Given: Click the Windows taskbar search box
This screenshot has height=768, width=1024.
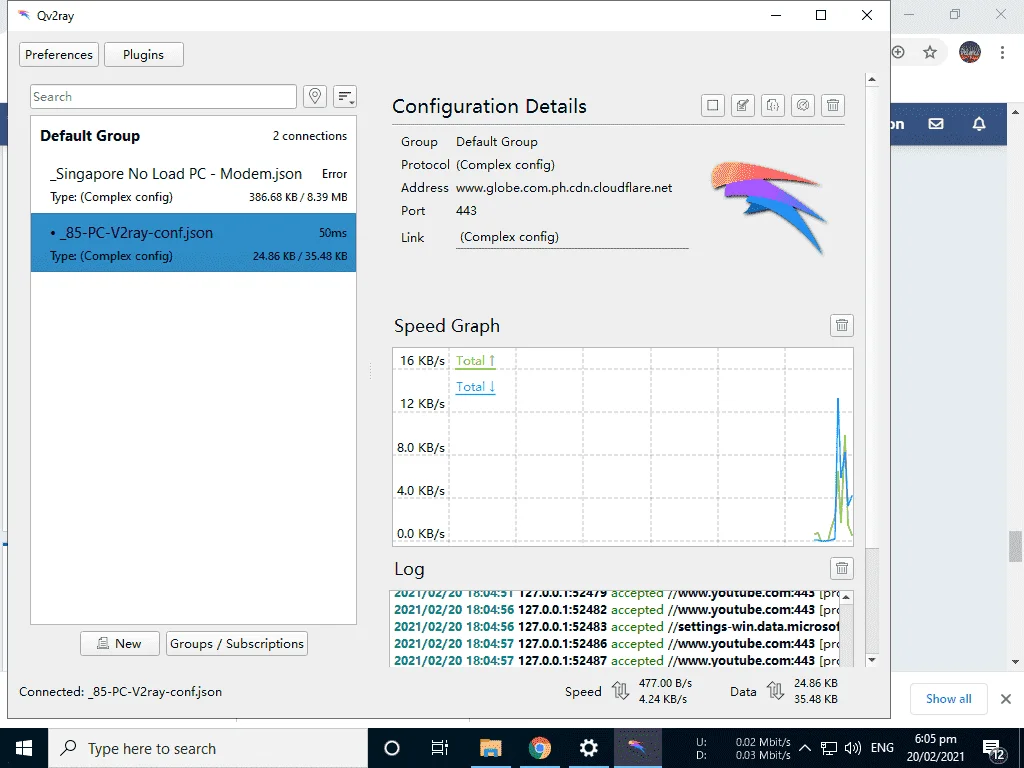Looking at the screenshot, I should 208,748.
